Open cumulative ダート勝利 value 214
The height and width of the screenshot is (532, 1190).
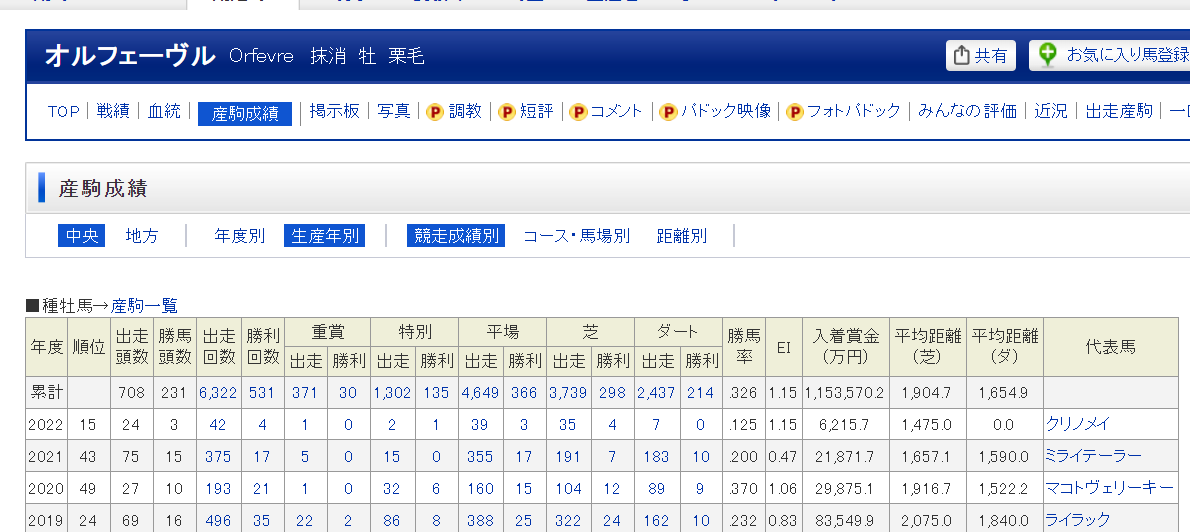coord(700,393)
